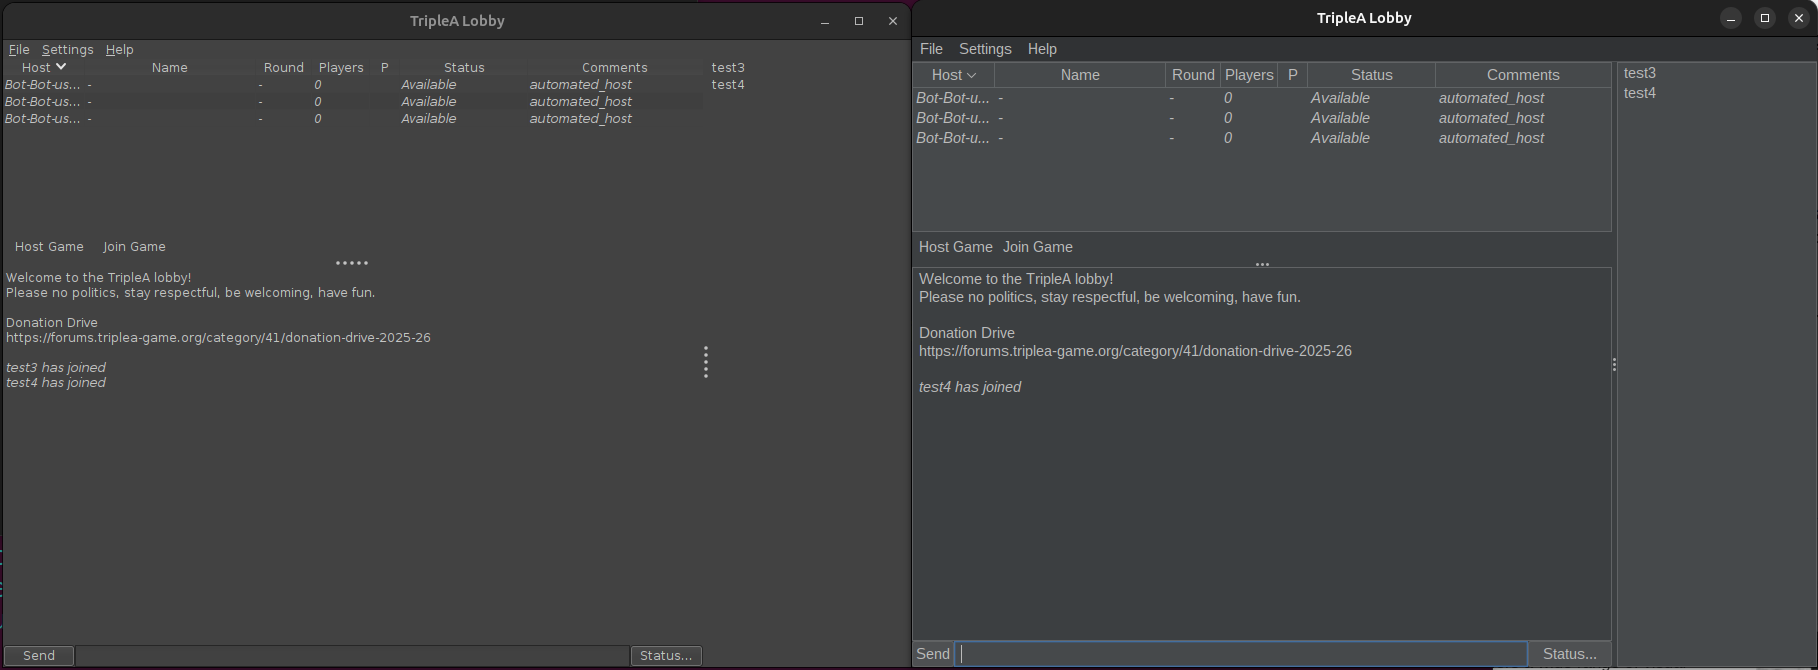Open Status... button in left lobby window
The height and width of the screenshot is (670, 1818).
[x=666, y=655]
